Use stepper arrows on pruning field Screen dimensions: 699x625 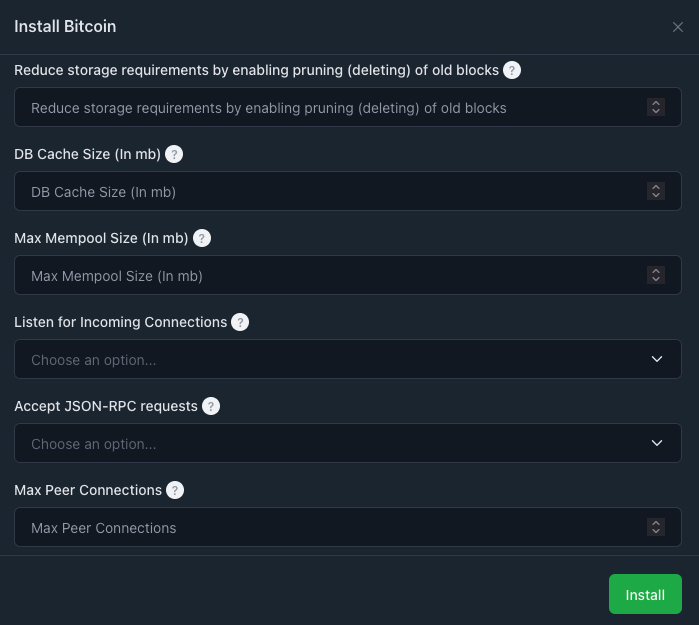(x=656, y=107)
